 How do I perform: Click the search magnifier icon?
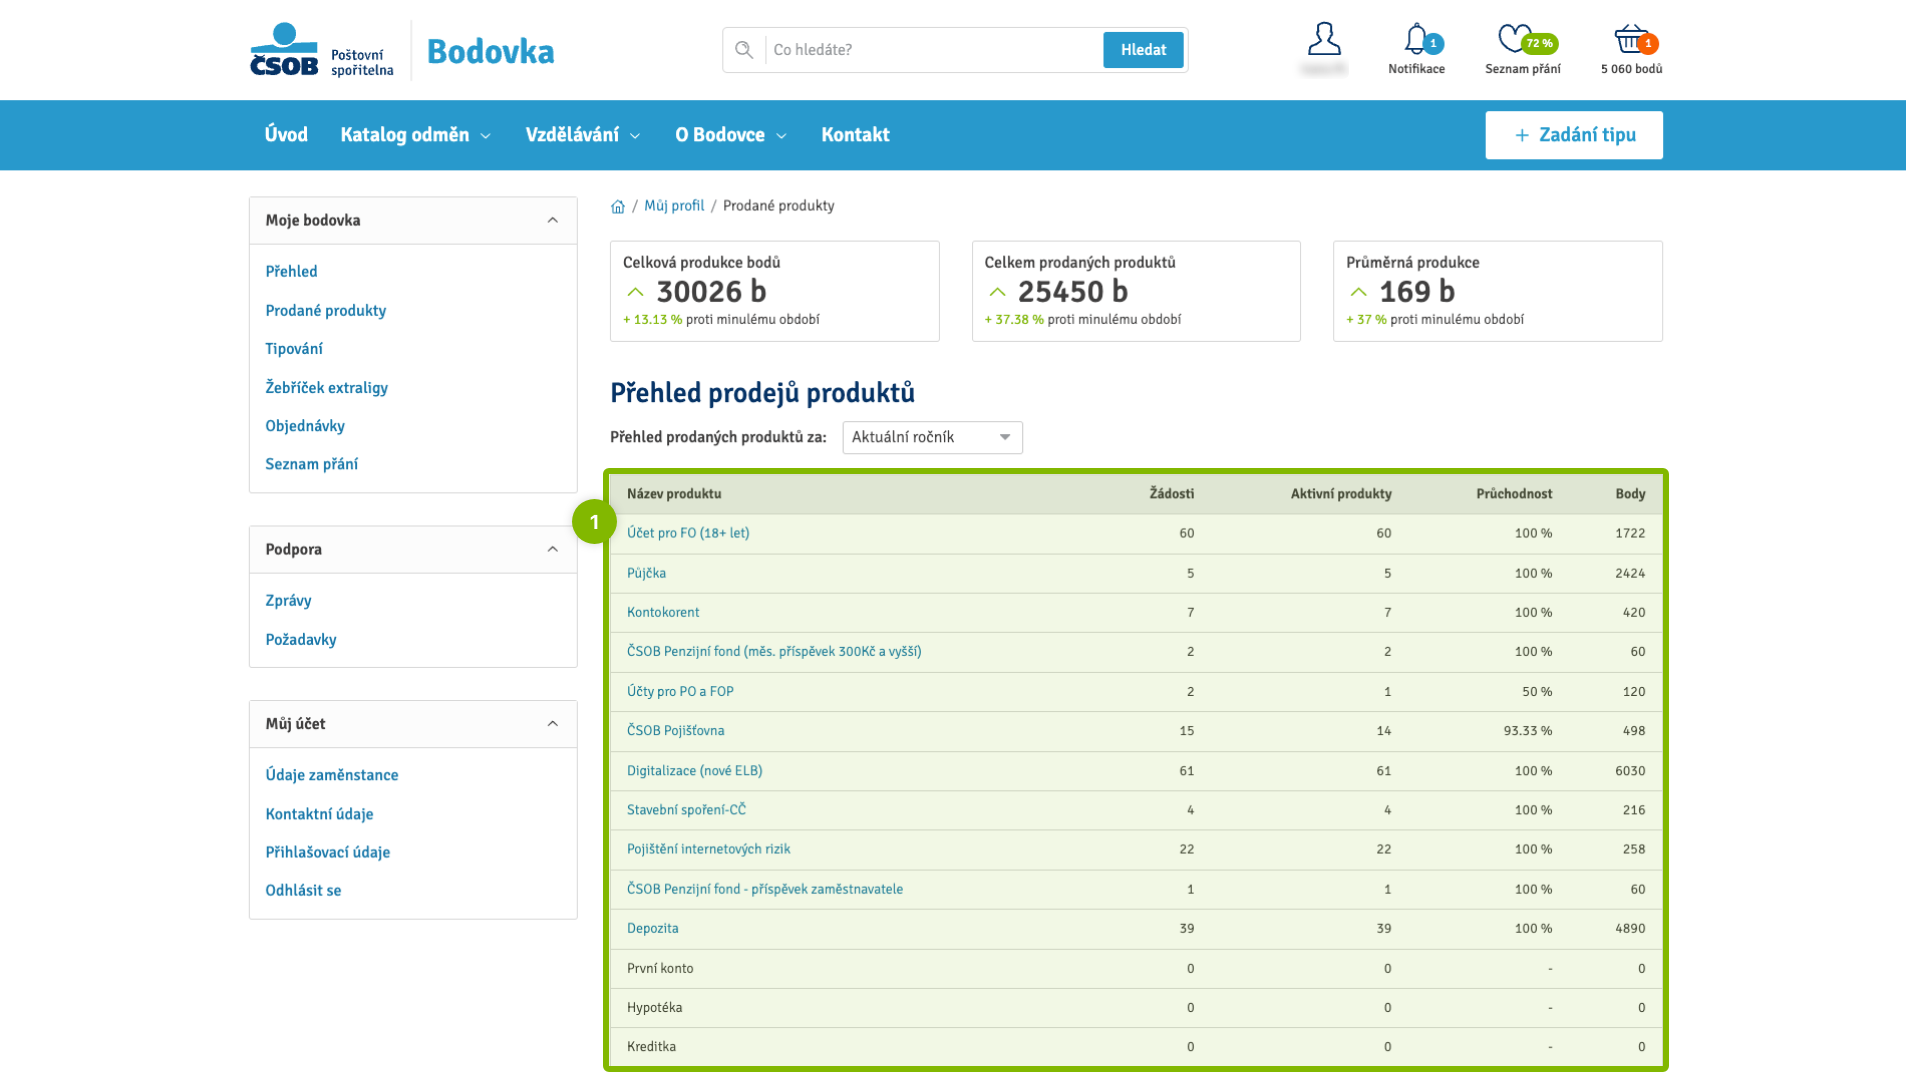pyautogui.click(x=744, y=50)
